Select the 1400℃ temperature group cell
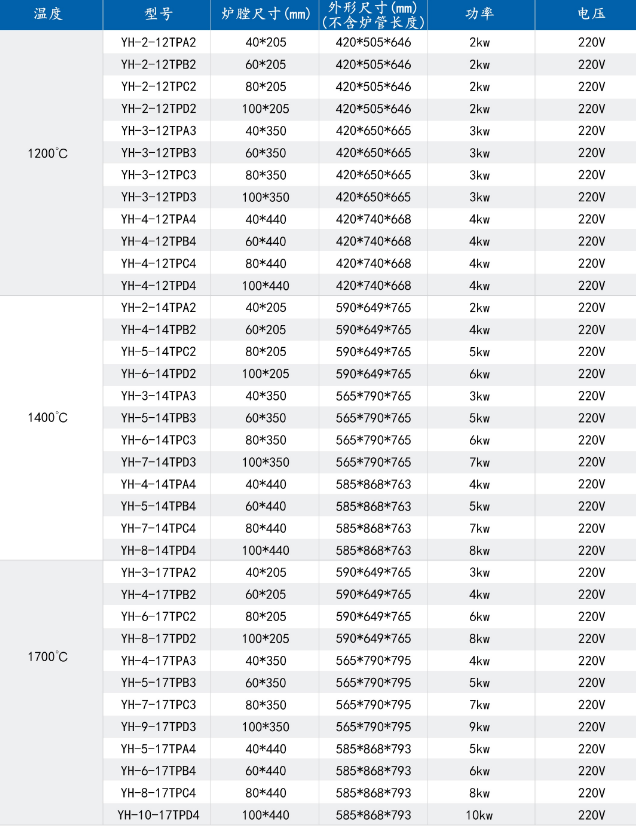 click(x=48, y=417)
